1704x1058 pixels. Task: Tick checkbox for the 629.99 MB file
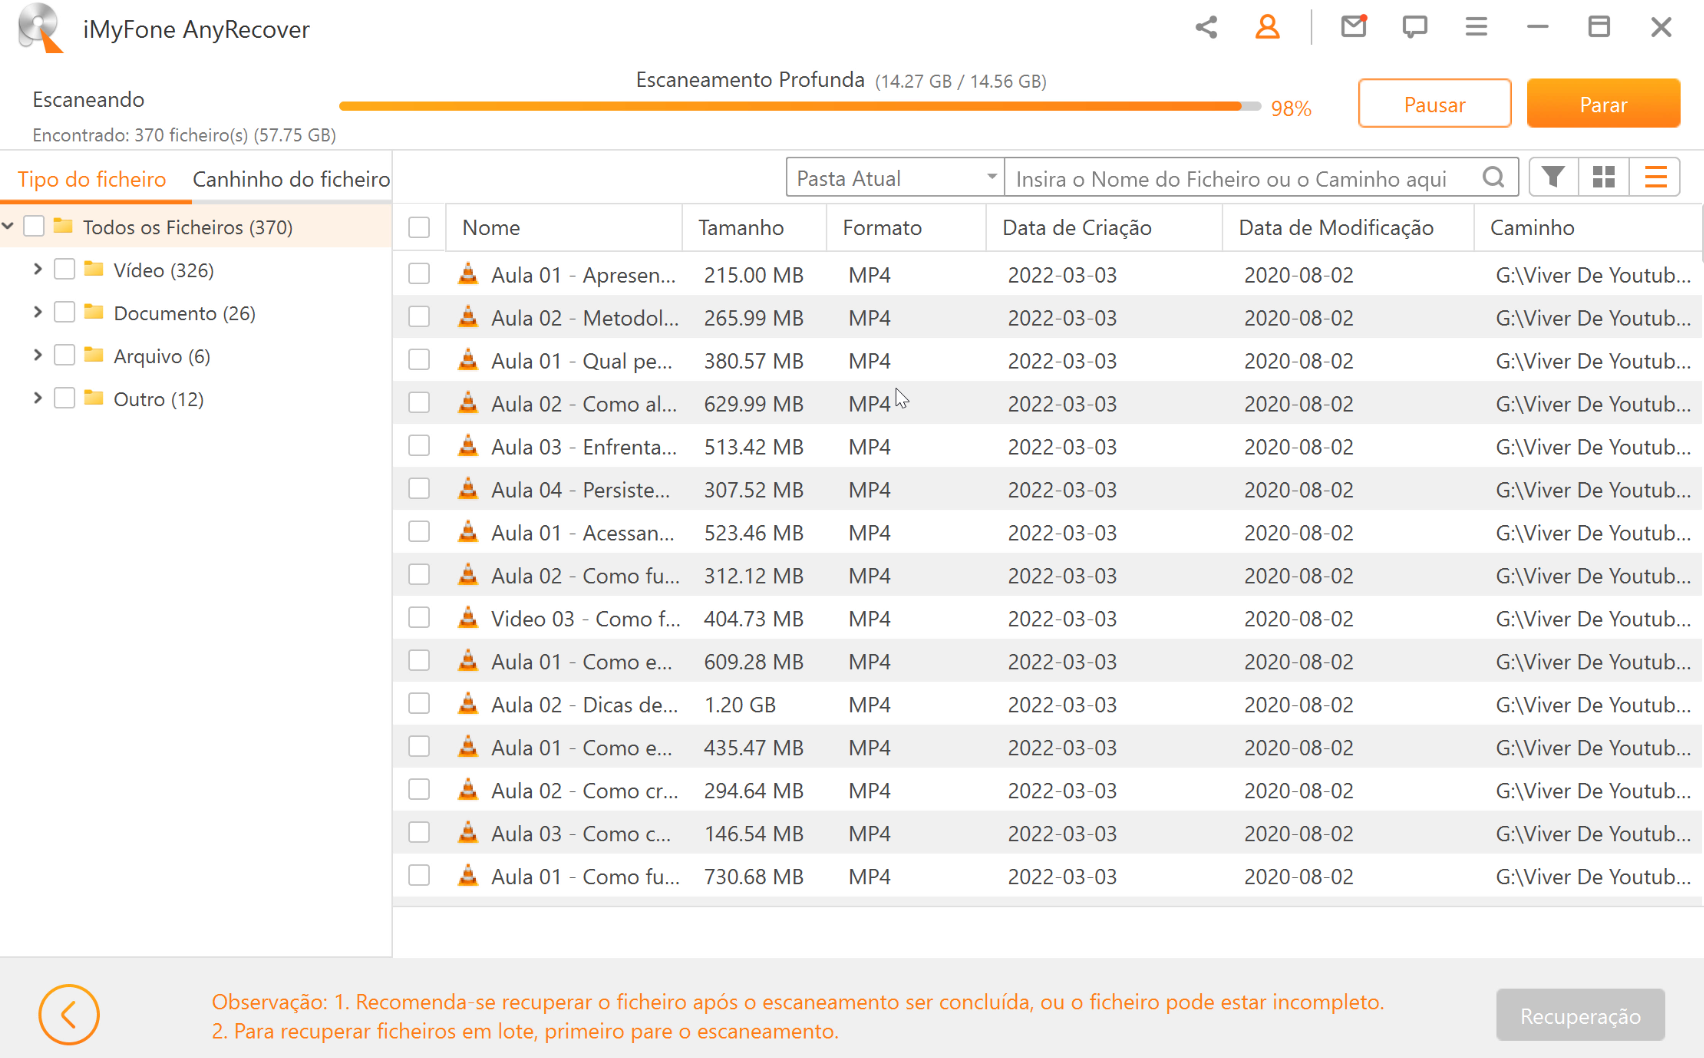pyautogui.click(x=419, y=403)
